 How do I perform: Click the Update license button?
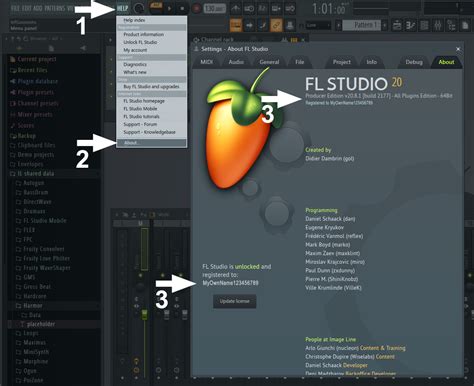point(235,301)
